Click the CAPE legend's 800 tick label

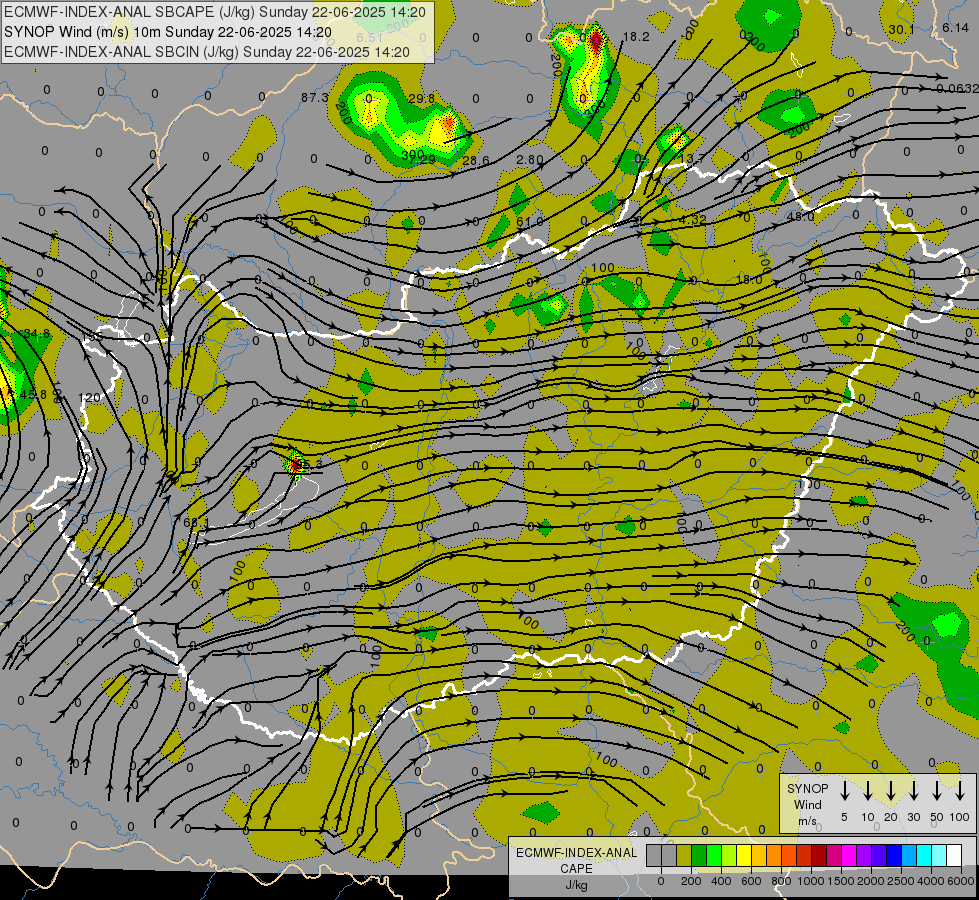point(781,881)
